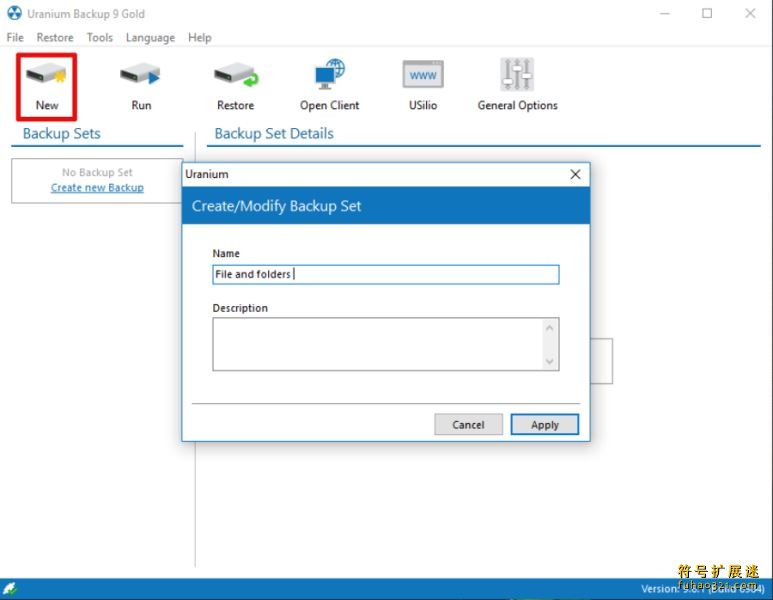Close the Uranium dialog with X

click(575, 174)
